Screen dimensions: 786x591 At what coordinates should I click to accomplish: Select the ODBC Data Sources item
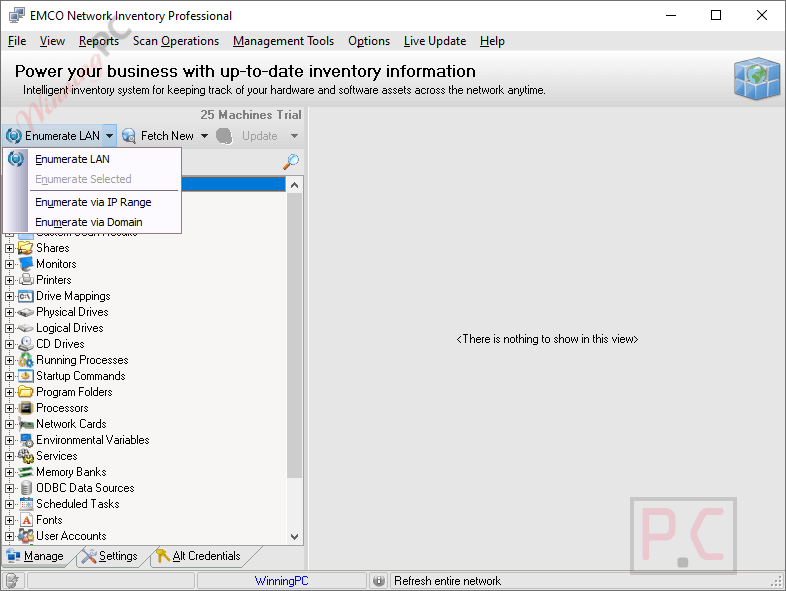[x=85, y=488]
